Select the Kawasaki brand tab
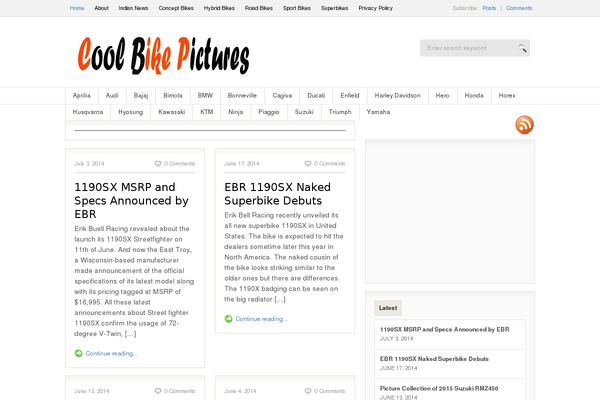Viewport: 600px width, 400px height. (171, 112)
